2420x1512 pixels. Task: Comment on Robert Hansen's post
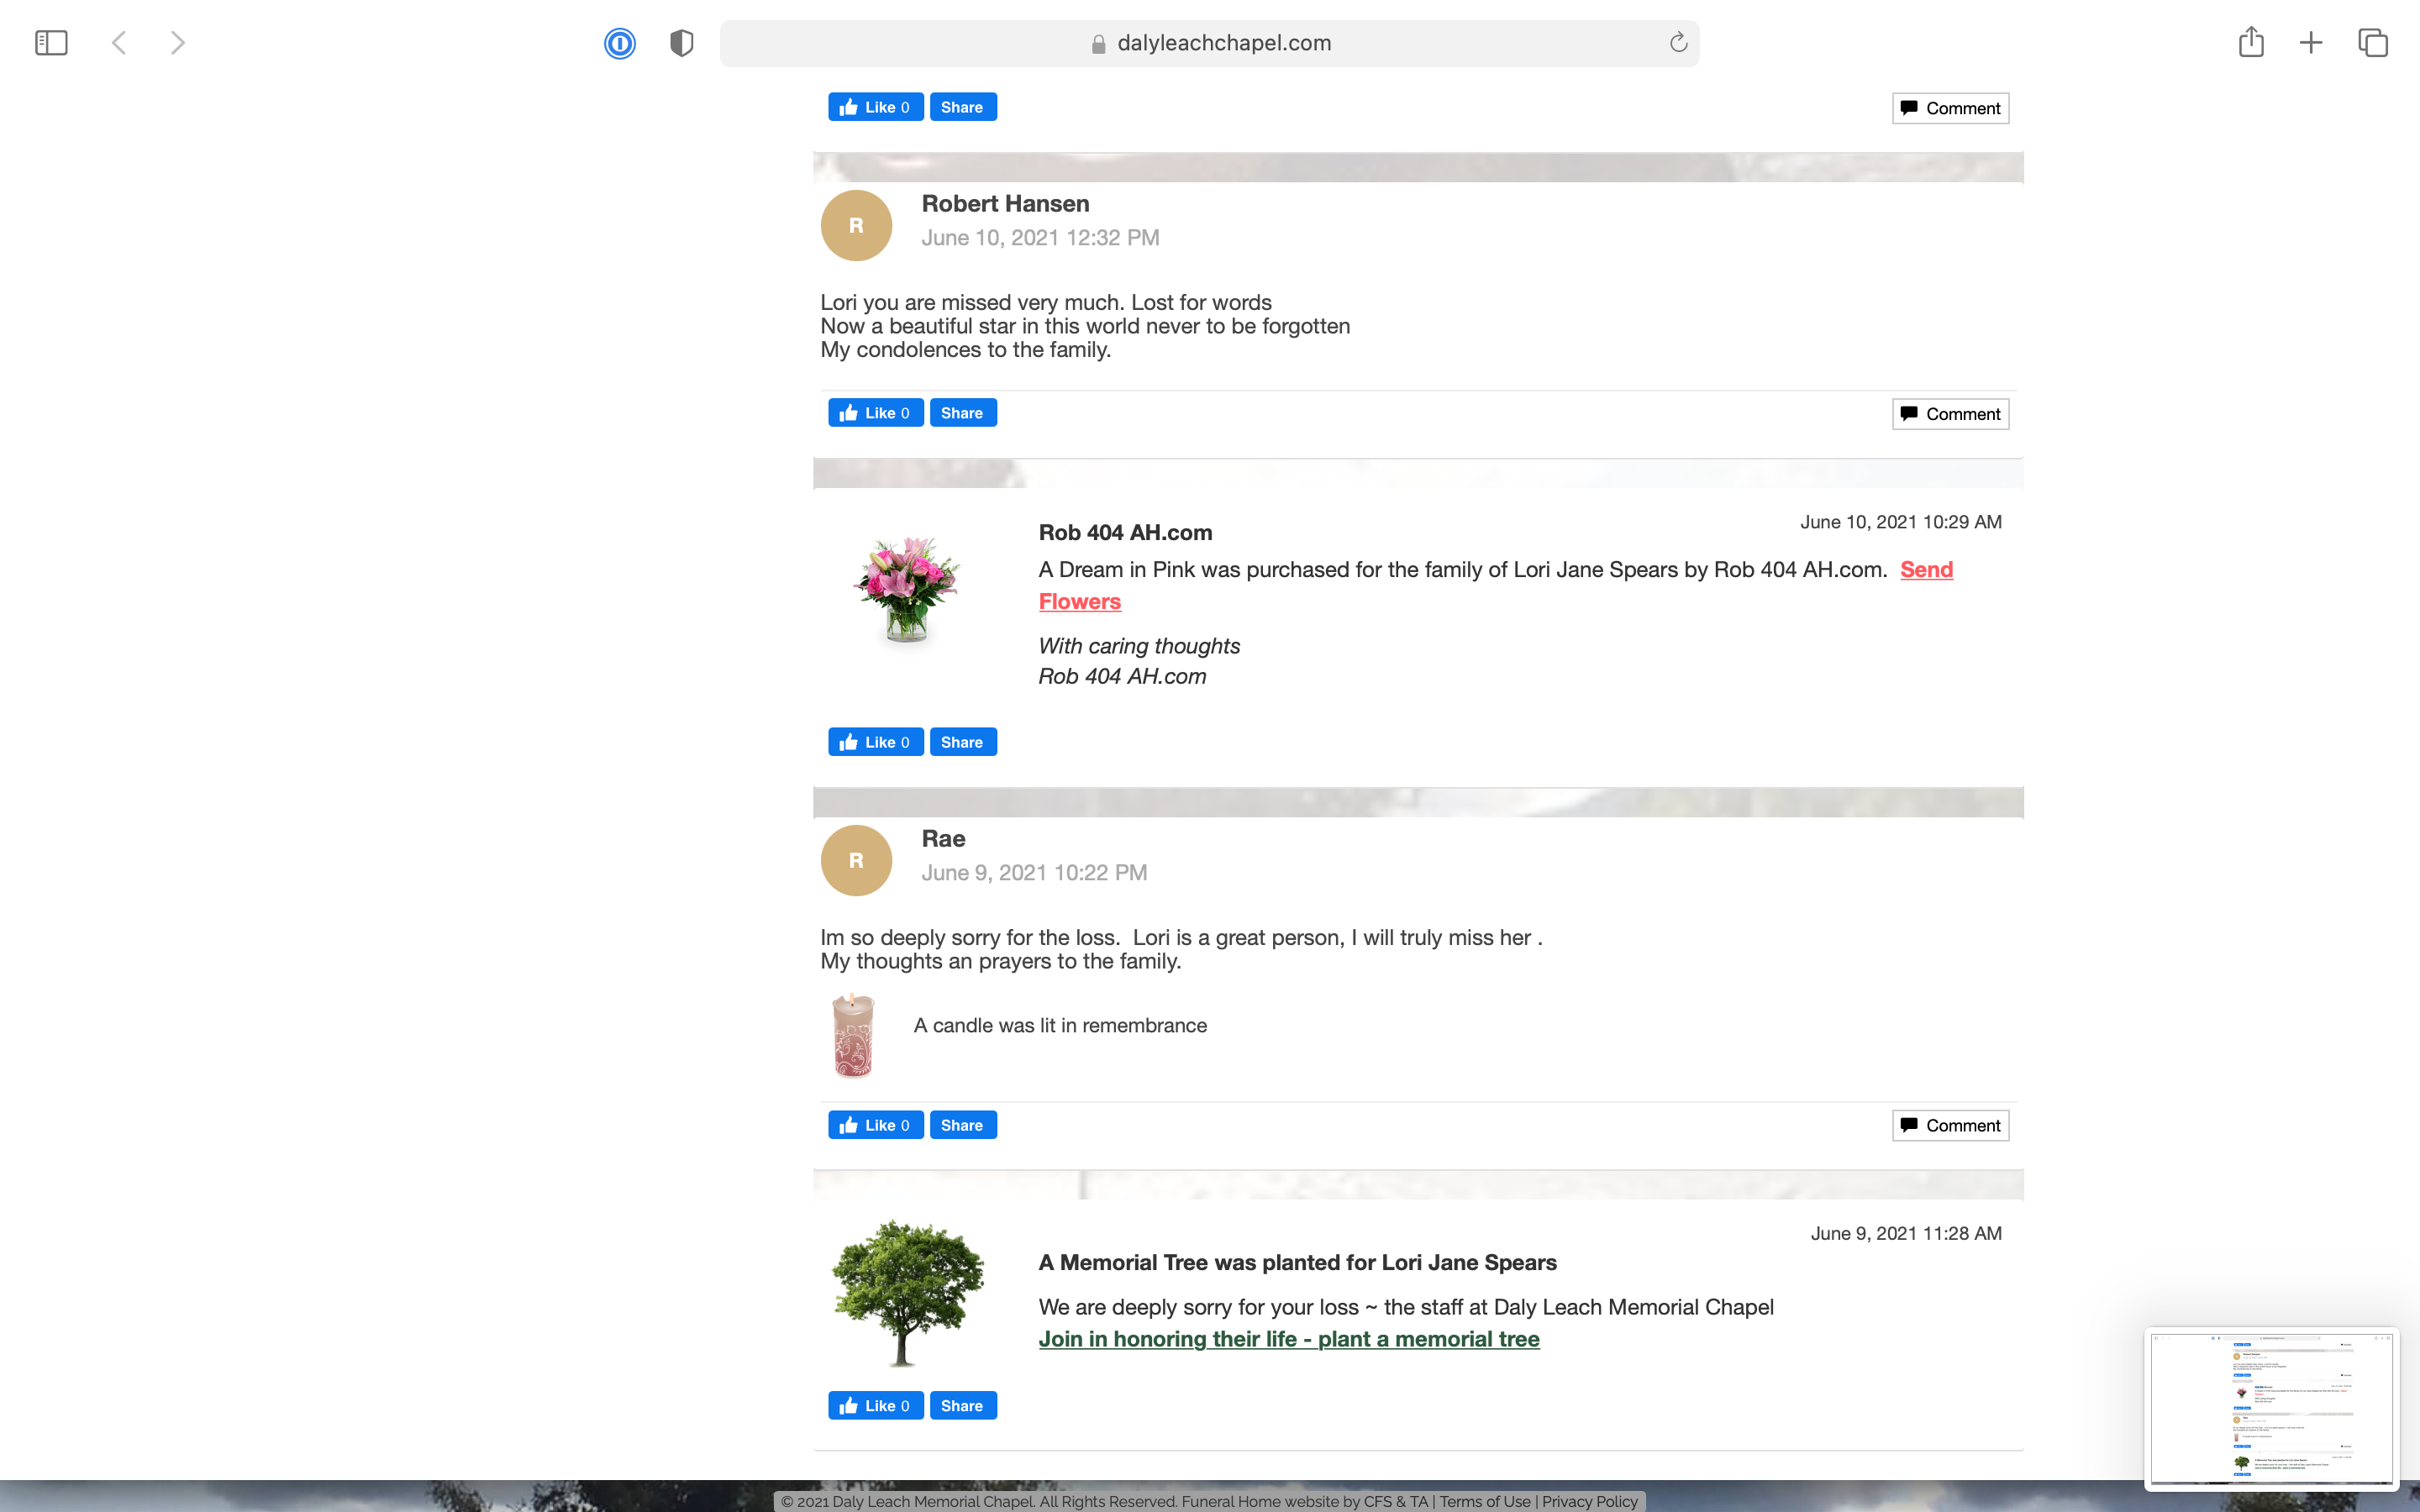point(1950,414)
